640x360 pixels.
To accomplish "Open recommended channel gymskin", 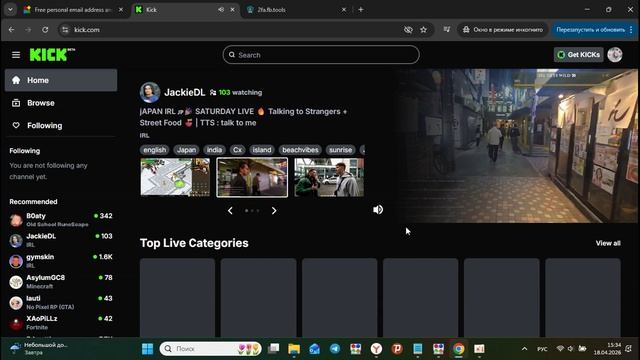I will pyautogui.click(x=61, y=261).
